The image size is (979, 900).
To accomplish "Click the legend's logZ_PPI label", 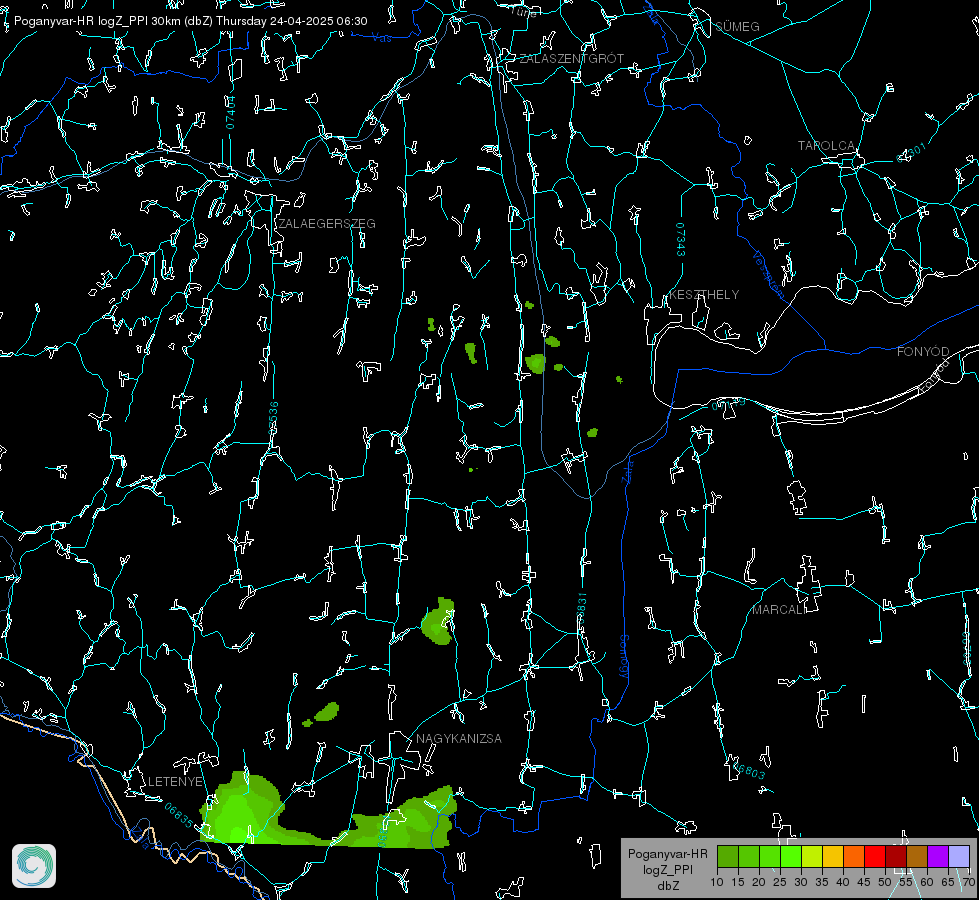I will pos(667,870).
